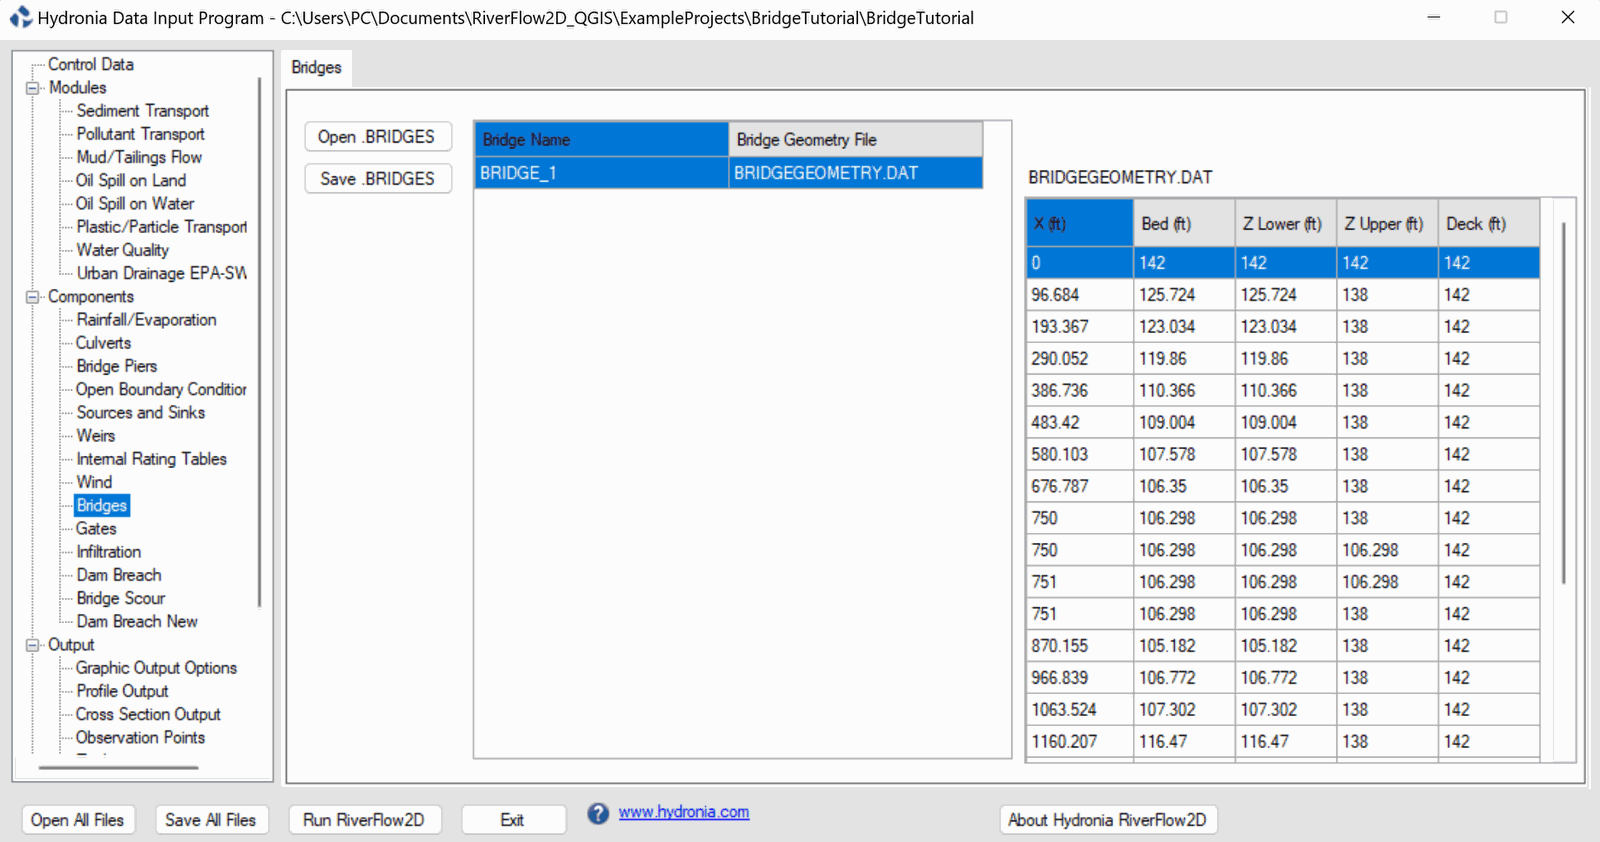This screenshot has width=1600, height=842.
Task: Select Bridge Piers in the tree
Action: pyautogui.click(x=116, y=366)
